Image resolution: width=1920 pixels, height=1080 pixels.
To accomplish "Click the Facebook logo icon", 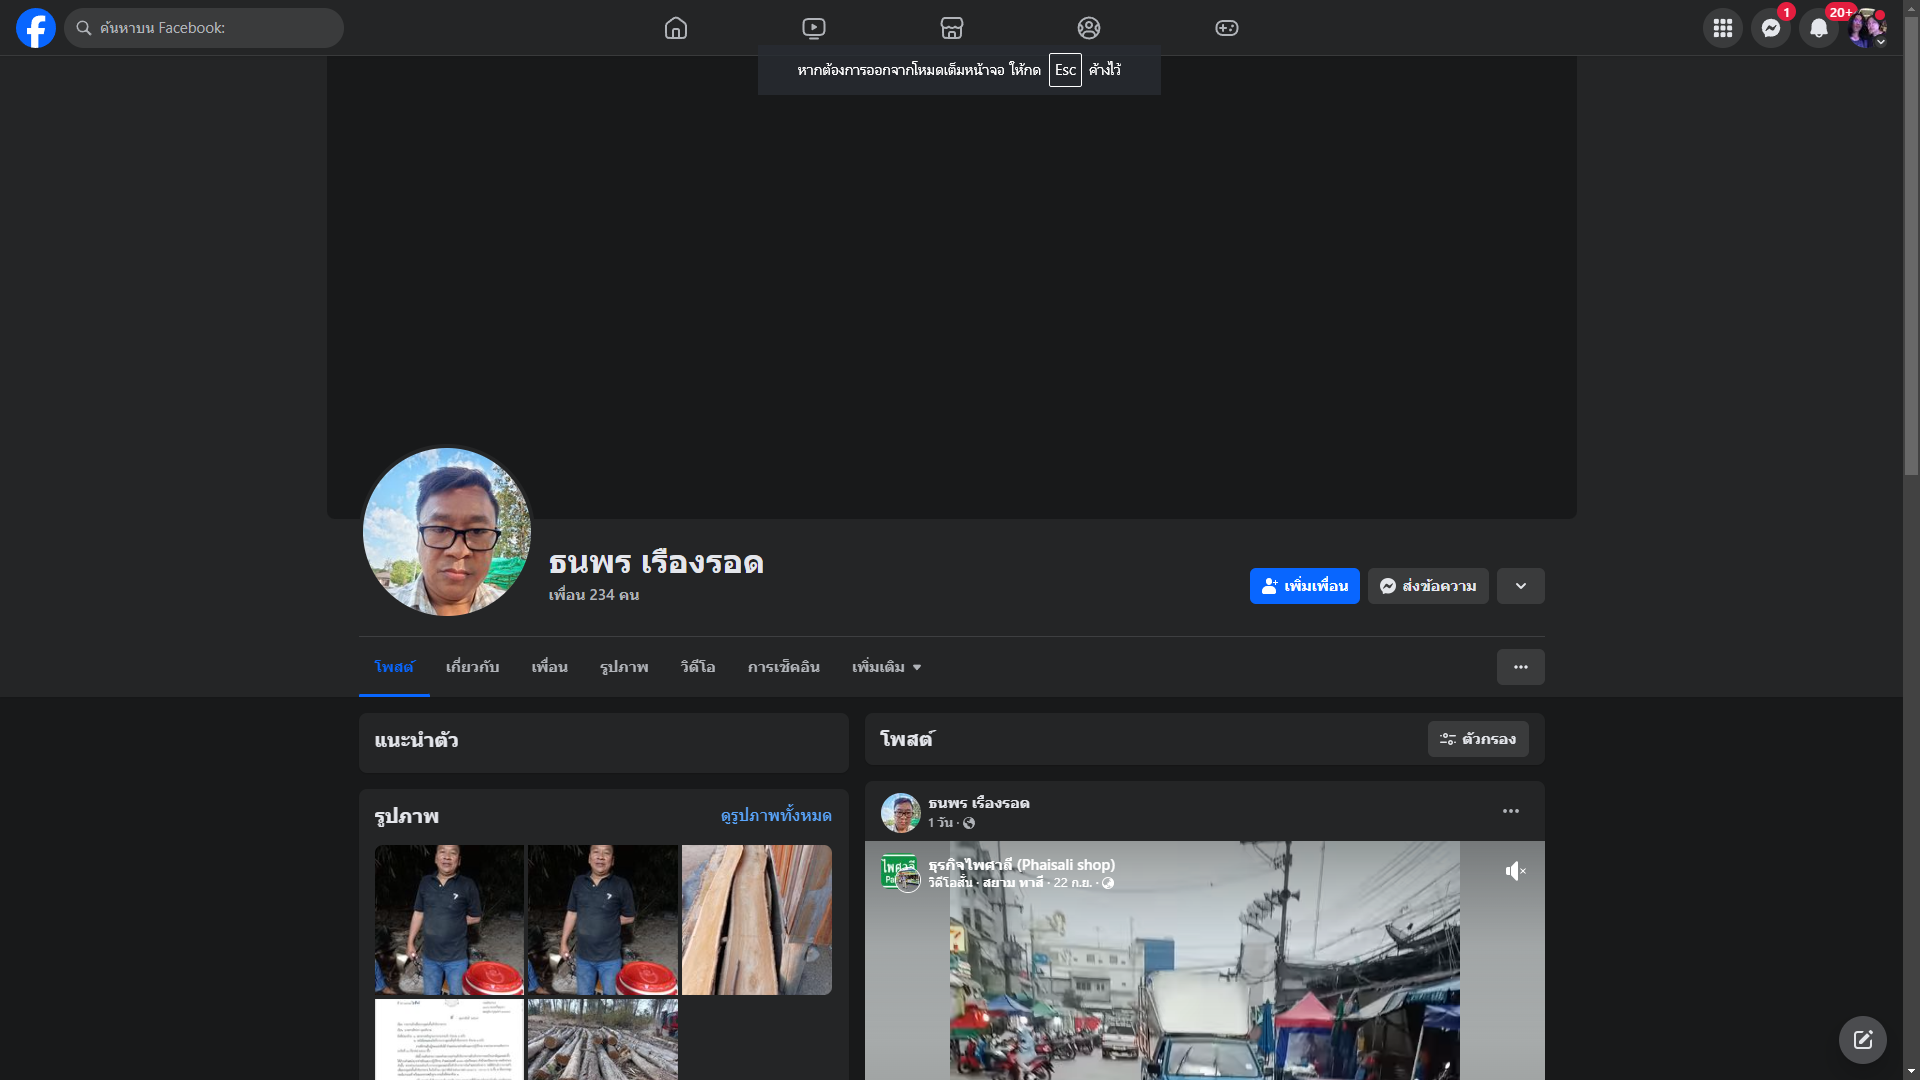I will click(x=36, y=28).
